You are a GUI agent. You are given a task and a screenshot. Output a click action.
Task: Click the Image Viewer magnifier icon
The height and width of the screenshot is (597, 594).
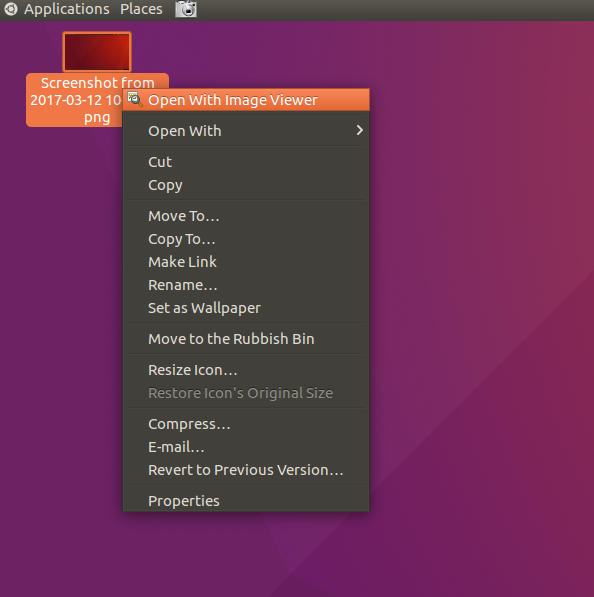(135, 99)
